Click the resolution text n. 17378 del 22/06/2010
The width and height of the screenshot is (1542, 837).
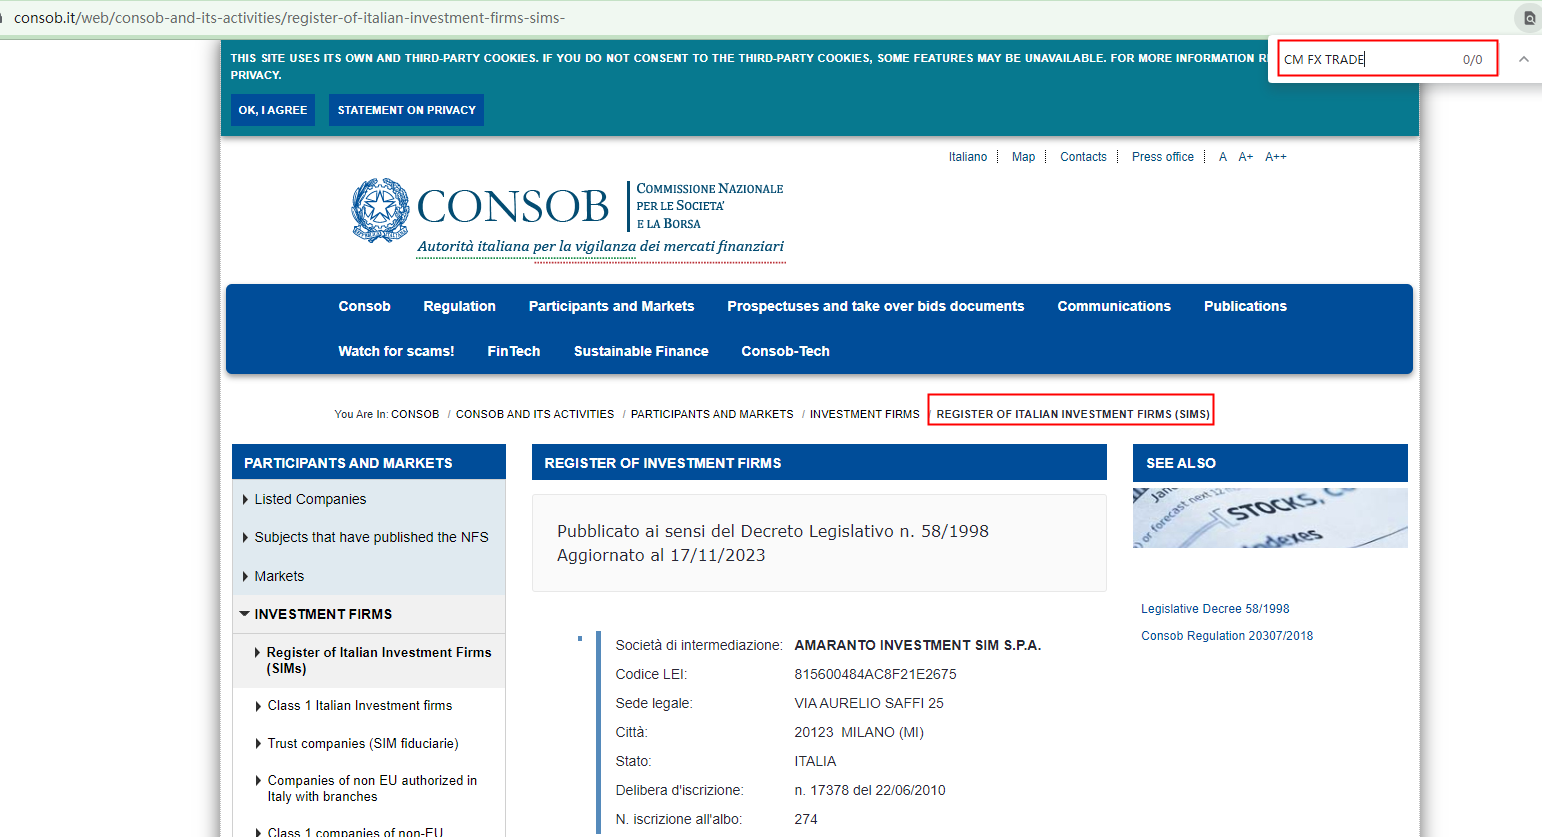click(x=870, y=790)
